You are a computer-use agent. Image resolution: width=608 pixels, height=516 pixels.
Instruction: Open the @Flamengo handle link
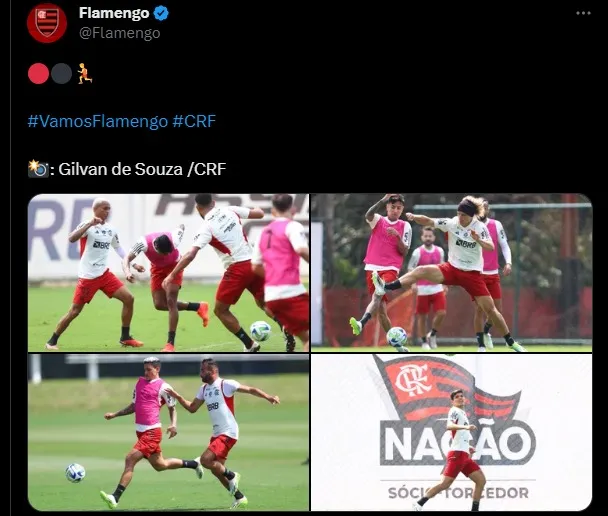pyautogui.click(x=119, y=33)
